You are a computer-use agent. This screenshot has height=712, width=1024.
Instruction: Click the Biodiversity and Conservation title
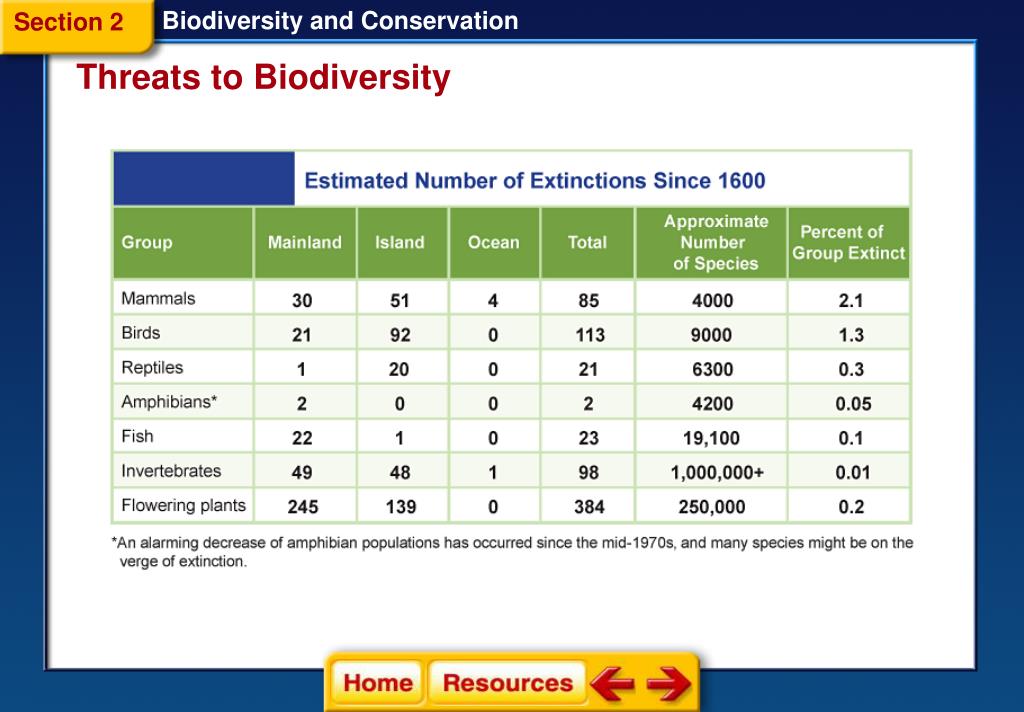tap(340, 21)
